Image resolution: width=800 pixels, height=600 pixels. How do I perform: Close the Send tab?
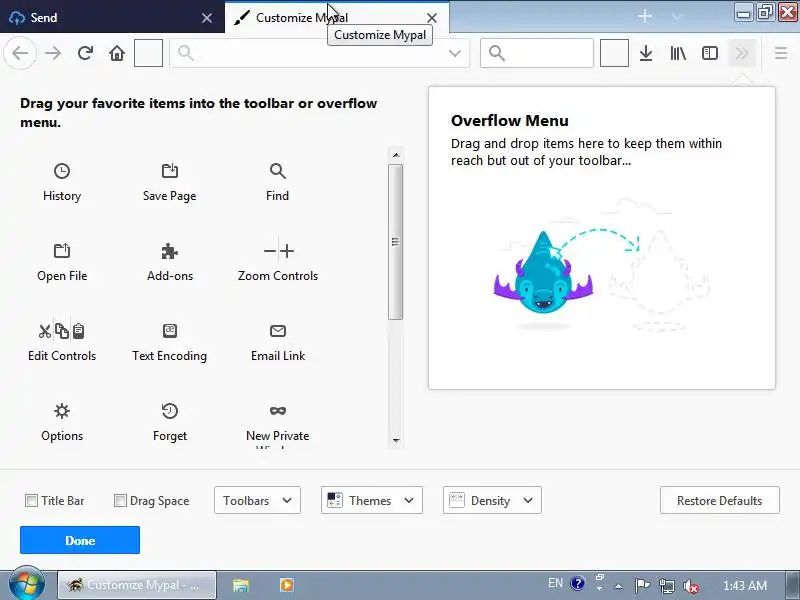tap(207, 18)
